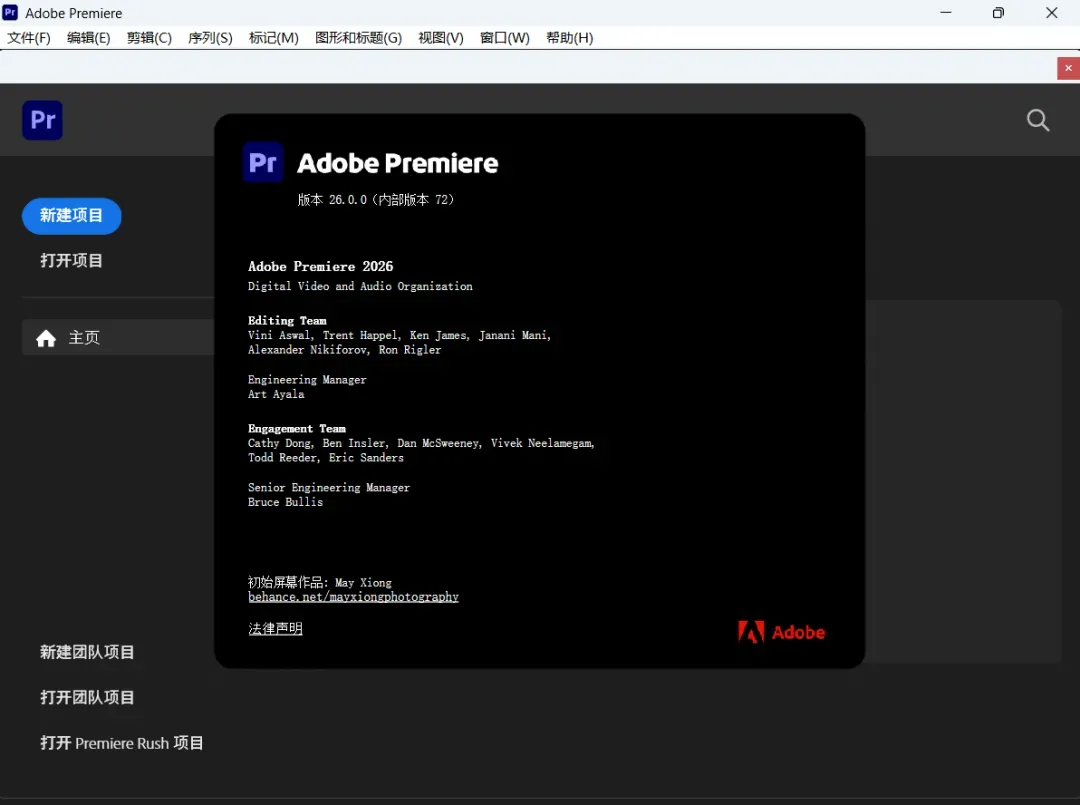Click the 新建项目 button

[72, 216]
